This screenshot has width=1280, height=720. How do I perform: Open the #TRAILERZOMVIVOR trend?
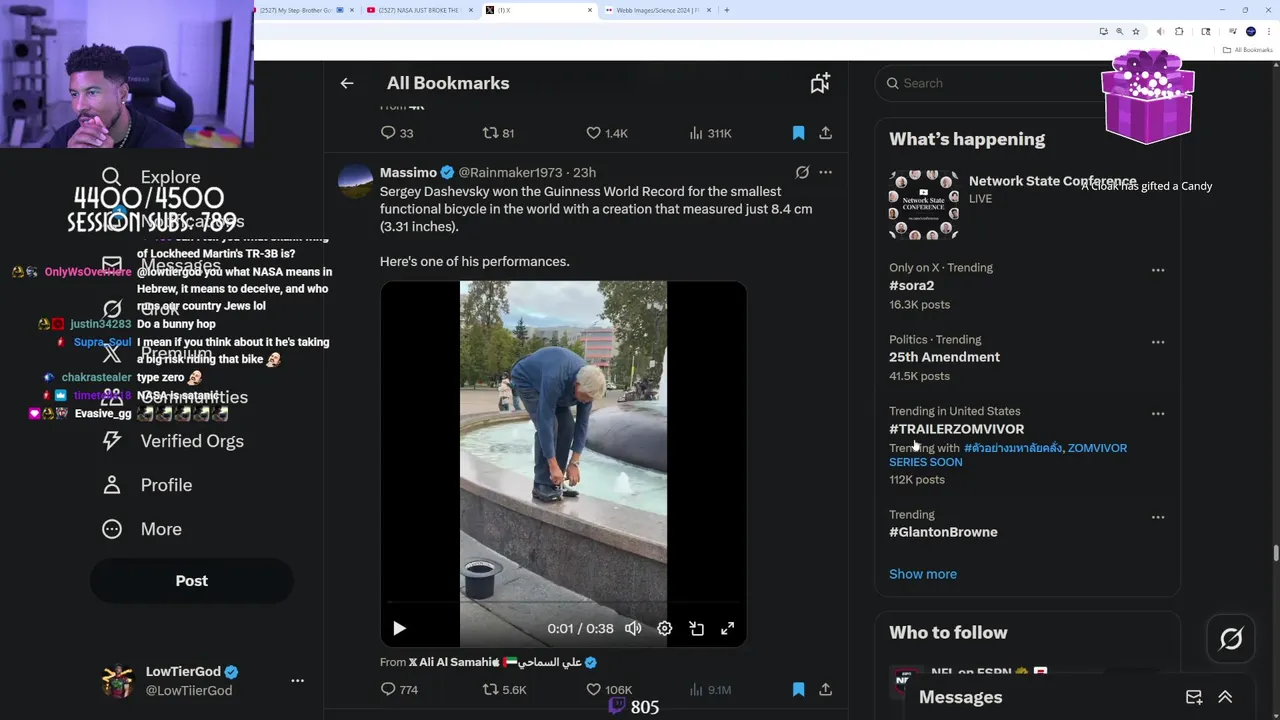click(x=956, y=429)
